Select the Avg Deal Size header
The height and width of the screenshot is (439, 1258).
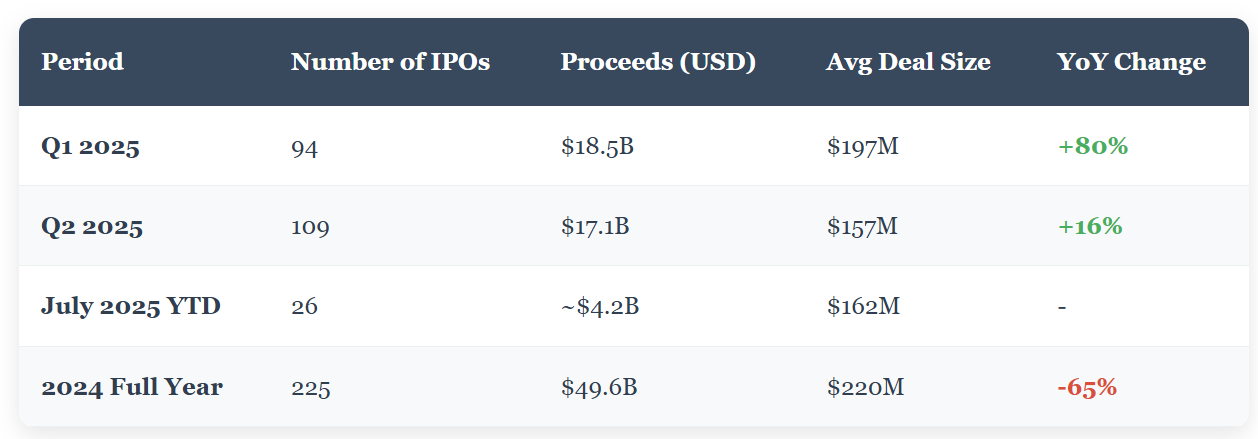click(x=908, y=62)
